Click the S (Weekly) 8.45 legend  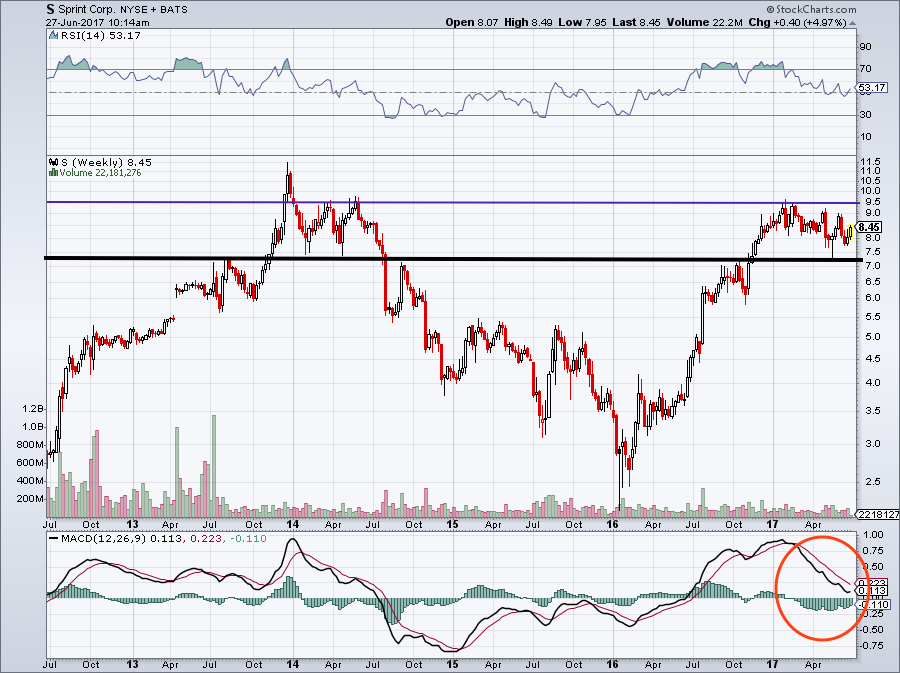tap(107, 162)
